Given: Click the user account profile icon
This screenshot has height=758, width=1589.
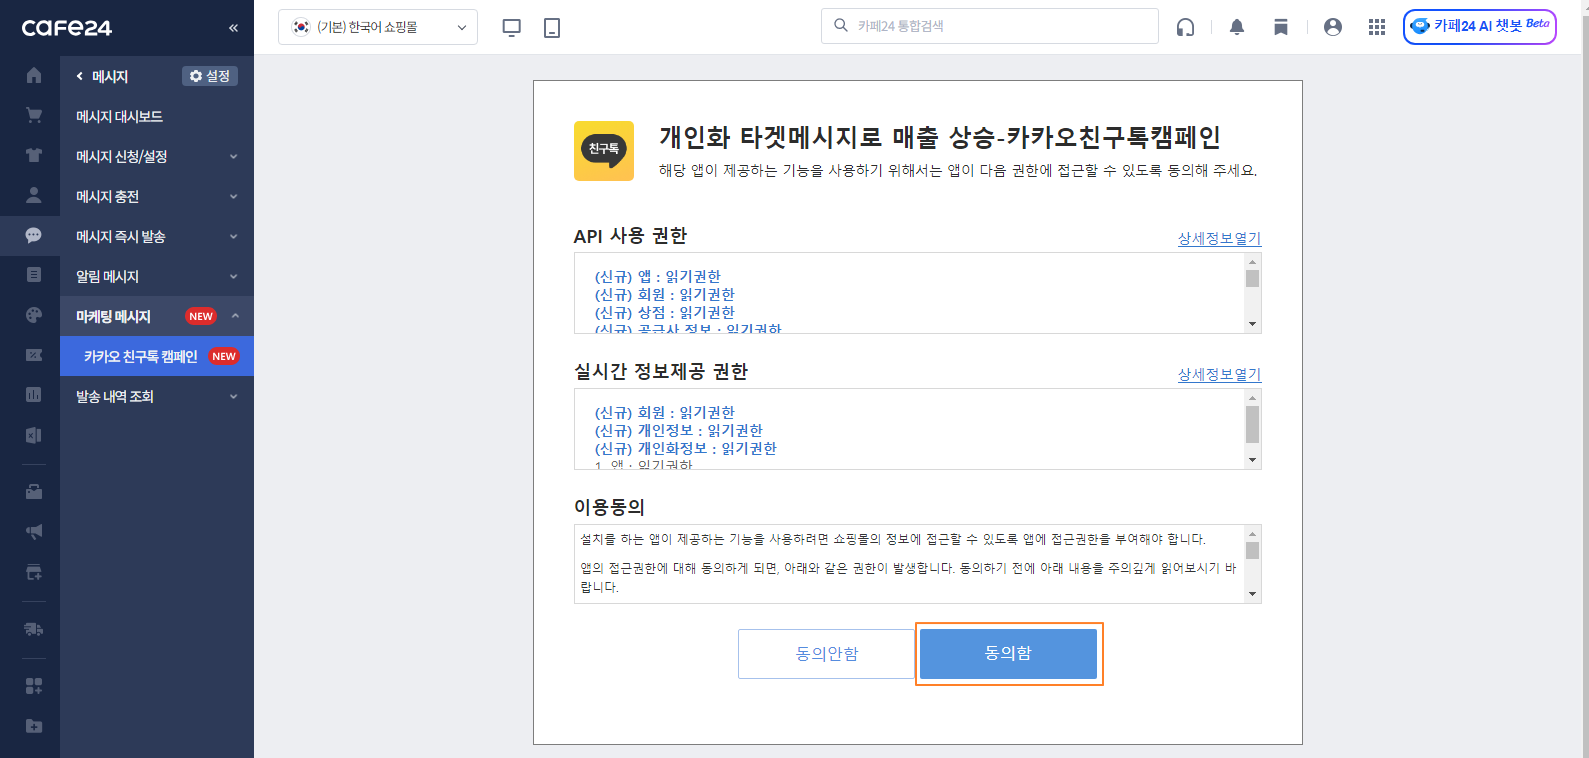Looking at the screenshot, I should (1332, 27).
